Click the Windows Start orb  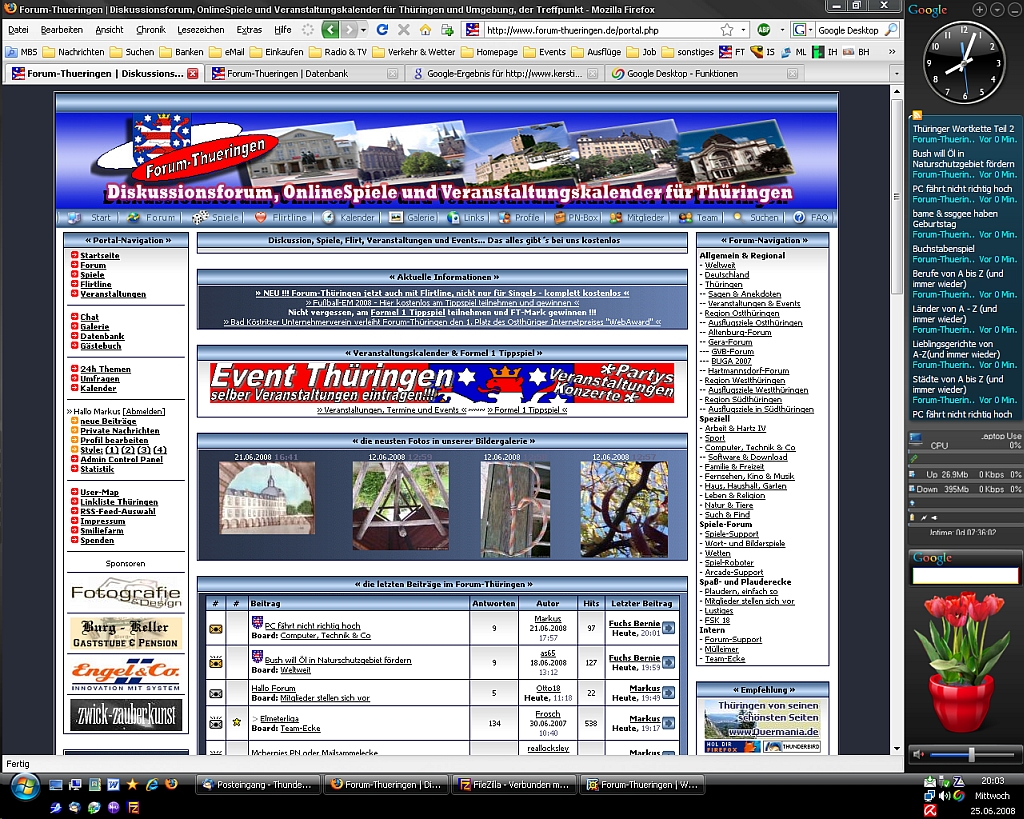pos(25,787)
